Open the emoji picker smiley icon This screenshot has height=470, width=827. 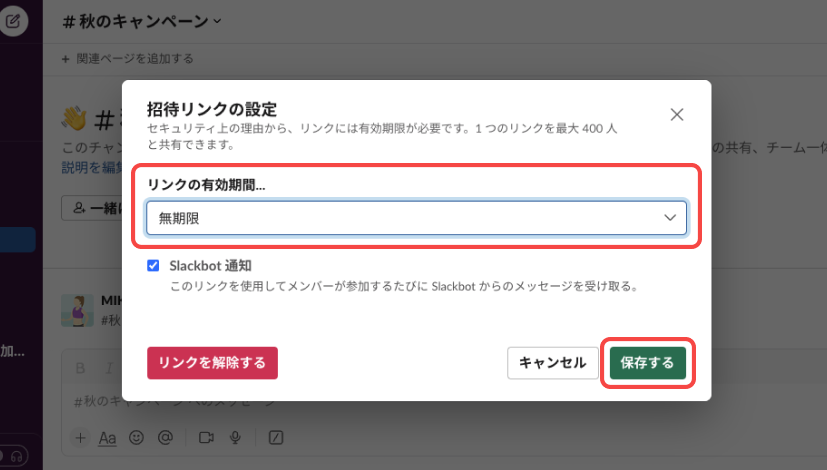coord(137,437)
